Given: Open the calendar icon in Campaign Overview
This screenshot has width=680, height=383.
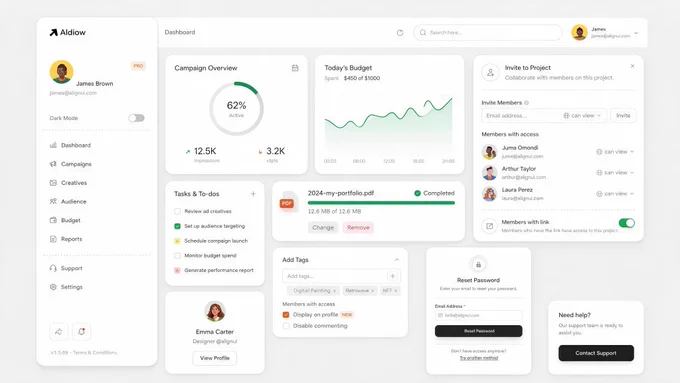Looking at the screenshot, I should point(295,68).
